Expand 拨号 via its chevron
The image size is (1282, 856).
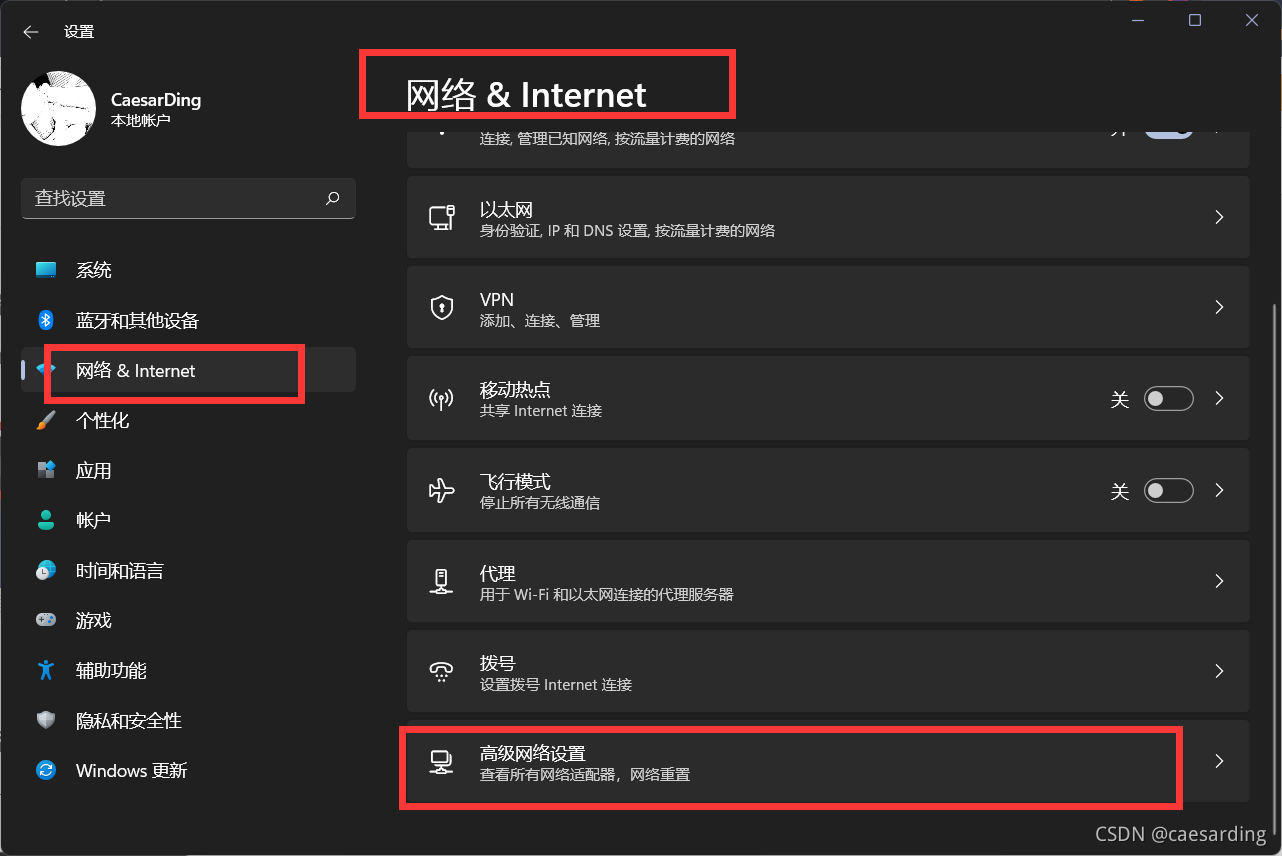coord(1219,671)
